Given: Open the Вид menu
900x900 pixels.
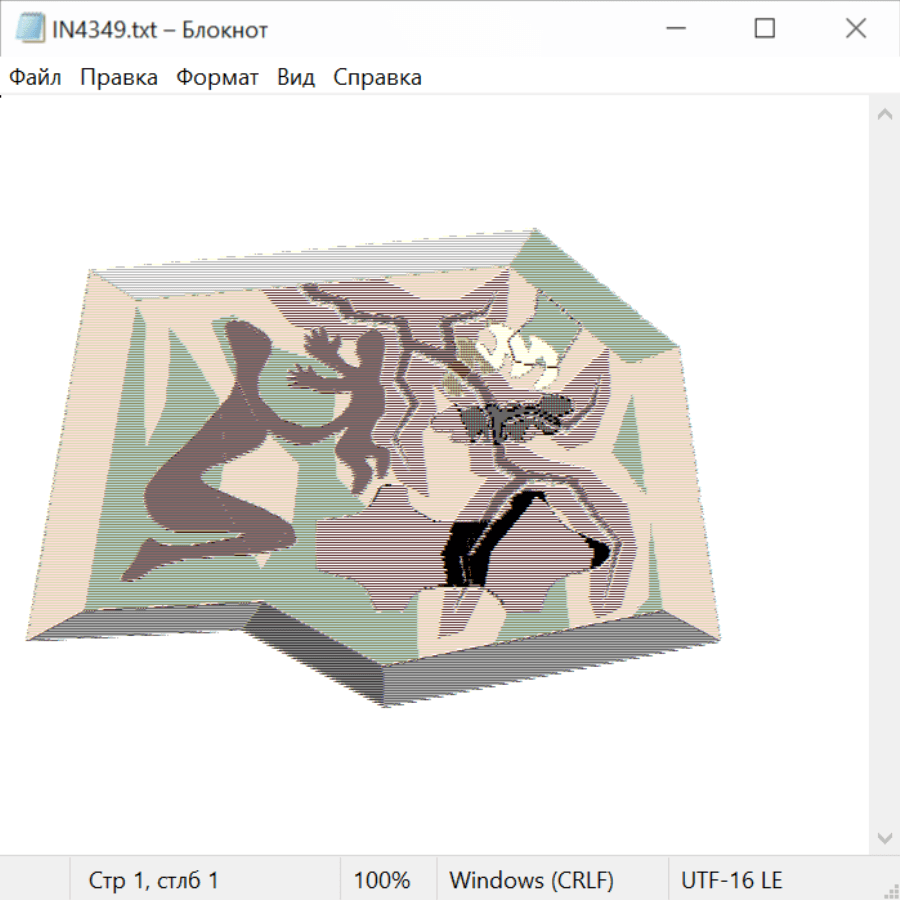Looking at the screenshot, I should click(x=295, y=77).
